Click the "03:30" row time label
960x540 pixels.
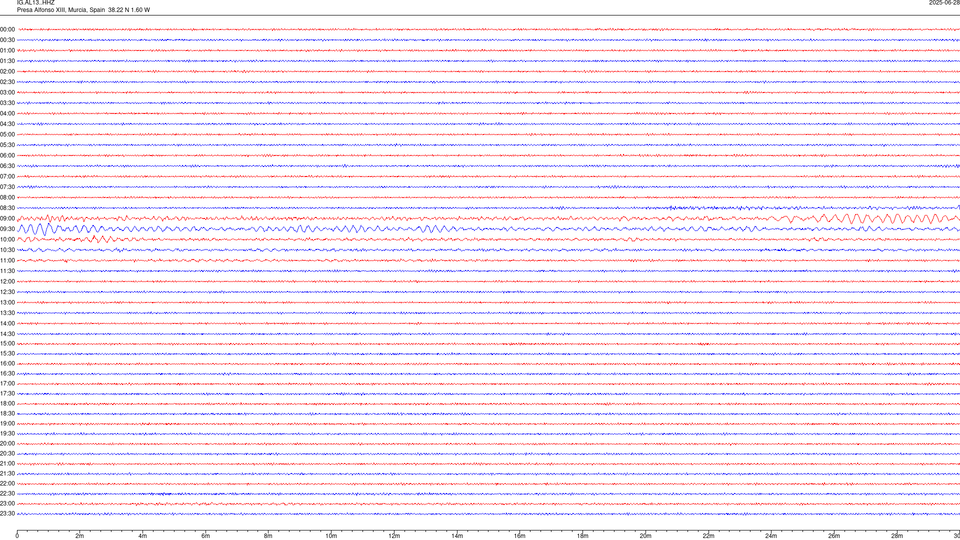pyautogui.click(x=7, y=103)
